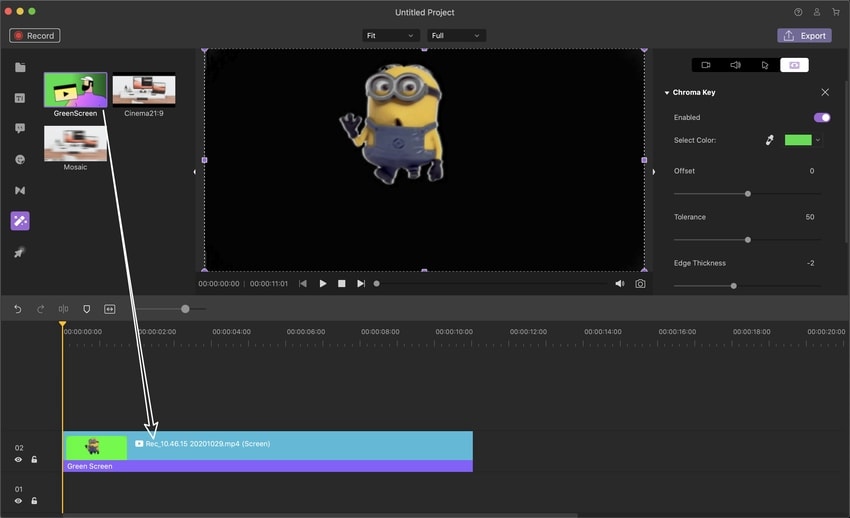The width and height of the screenshot is (850, 518).
Task: Open the annotations speech bubble panel
Action: [x=20, y=128]
